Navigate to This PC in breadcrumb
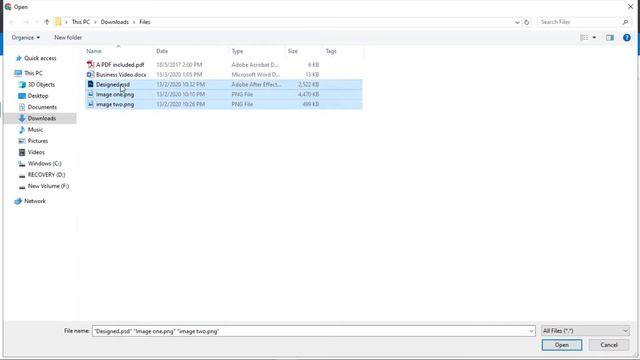This screenshot has width=640, height=360. pyautogui.click(x=80, y=22)
